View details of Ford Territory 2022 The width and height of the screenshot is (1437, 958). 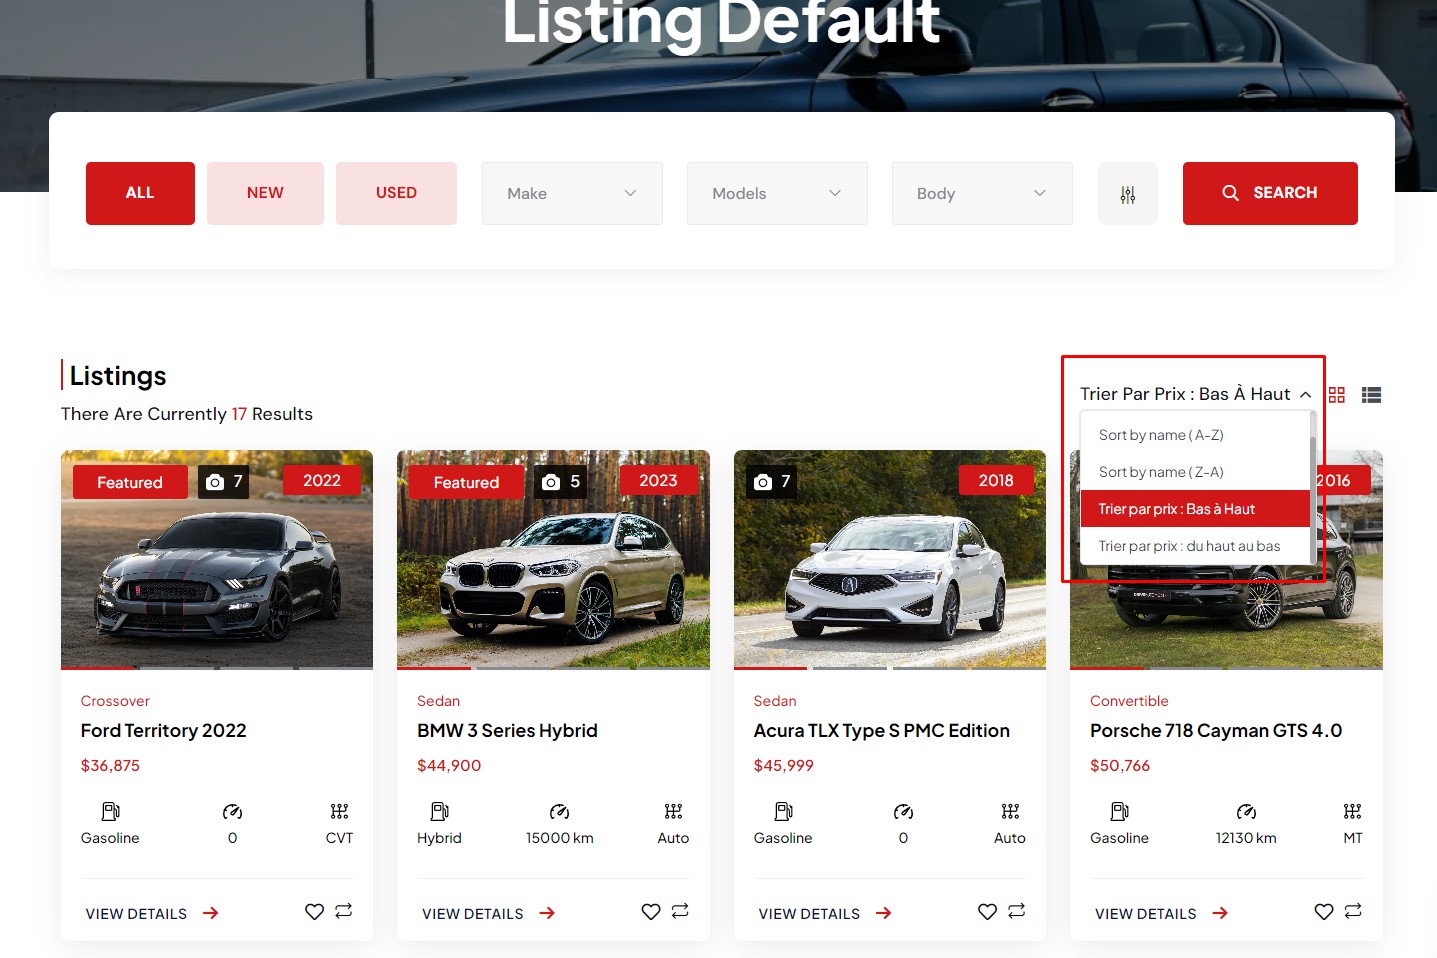click(x=152, y=914)
